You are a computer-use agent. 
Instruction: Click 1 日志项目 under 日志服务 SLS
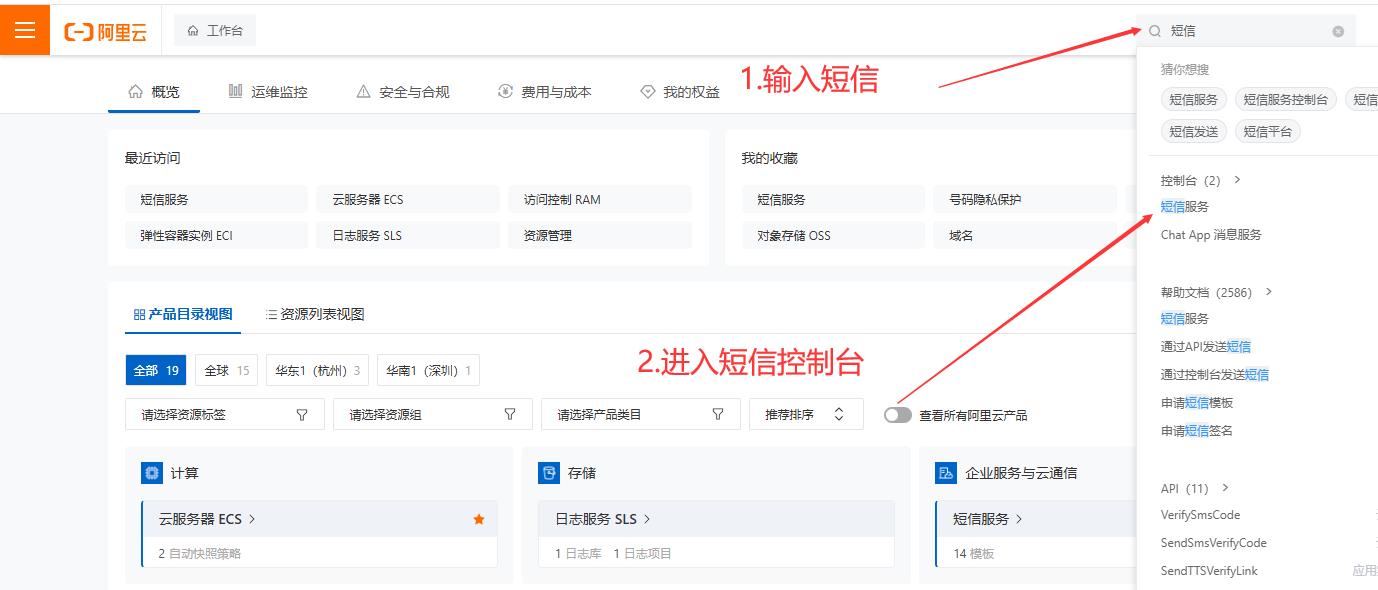tap(643, 553)
